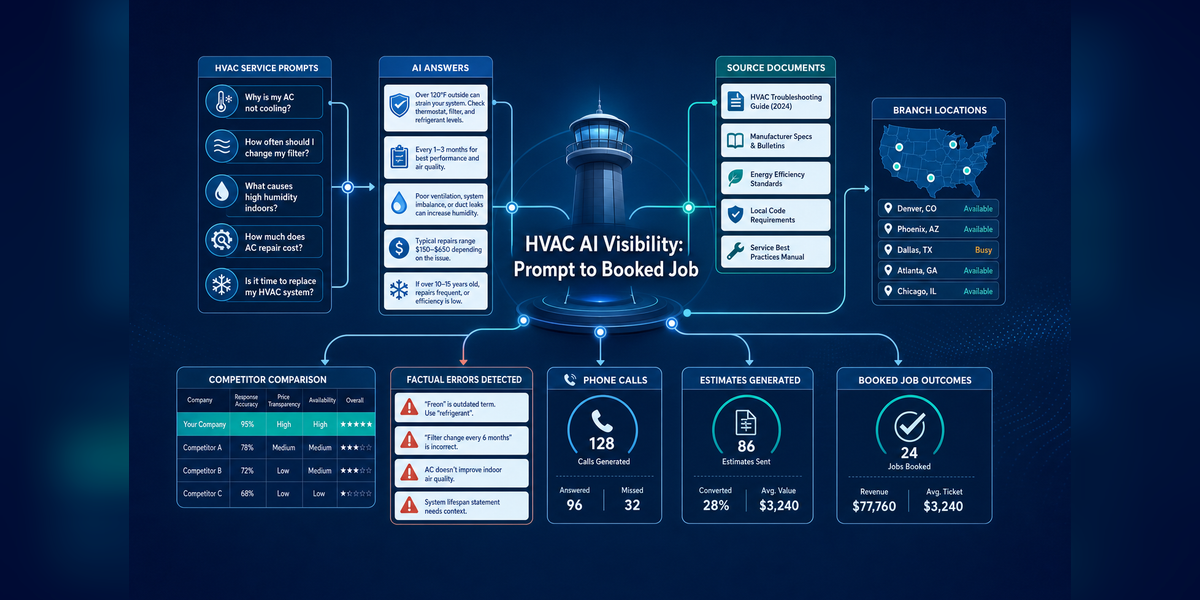The image size is (1200, 600).
Task: Select the 'How much does AC repair cost?' prompt
Action: (262, 239)
